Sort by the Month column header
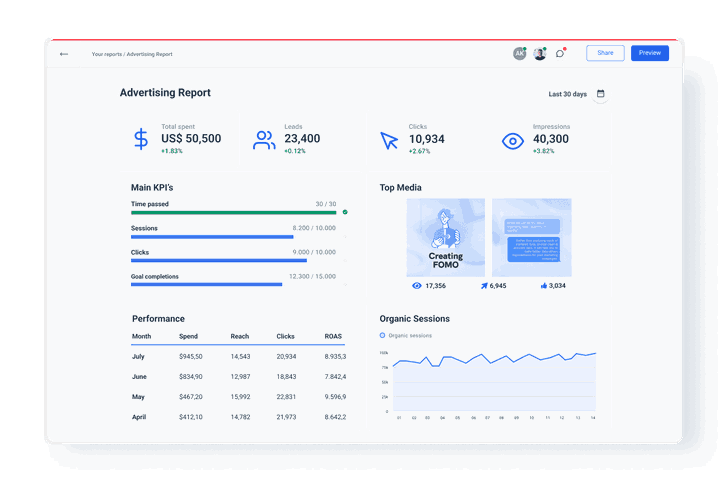The height and width of the screenshot is (482, 728). (141, 336)
